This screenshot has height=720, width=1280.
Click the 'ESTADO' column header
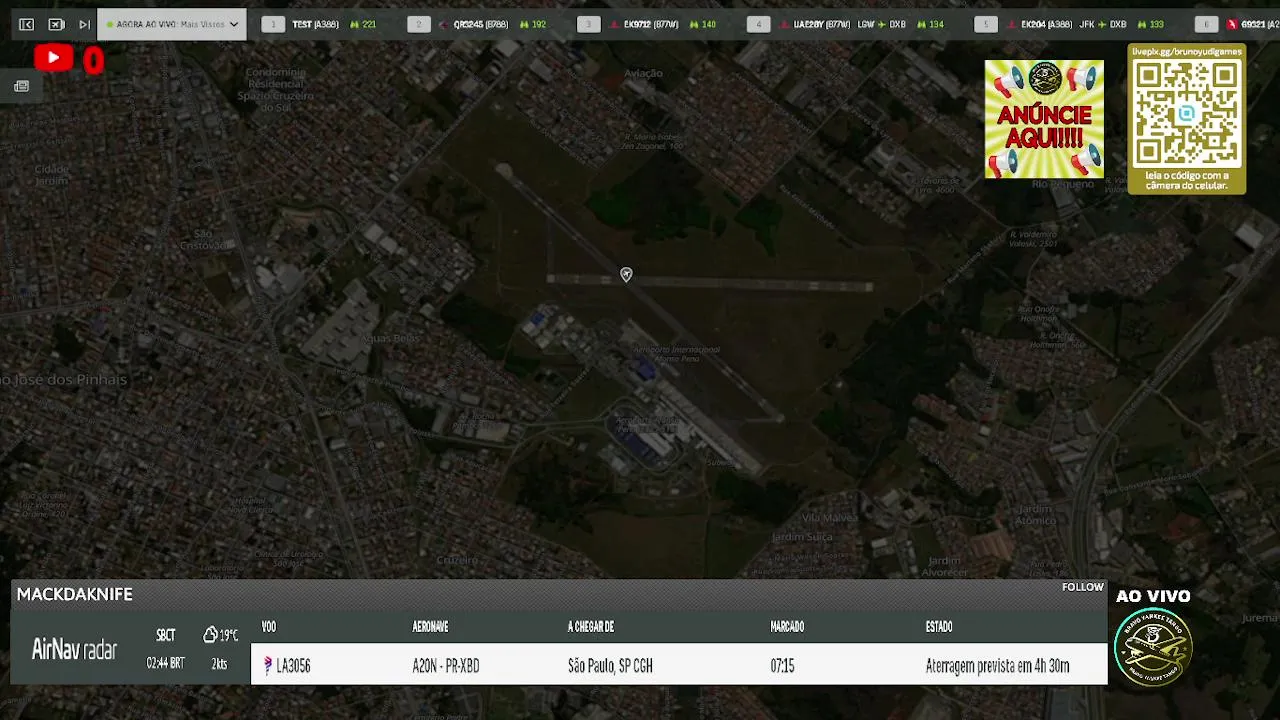point(939,627)
